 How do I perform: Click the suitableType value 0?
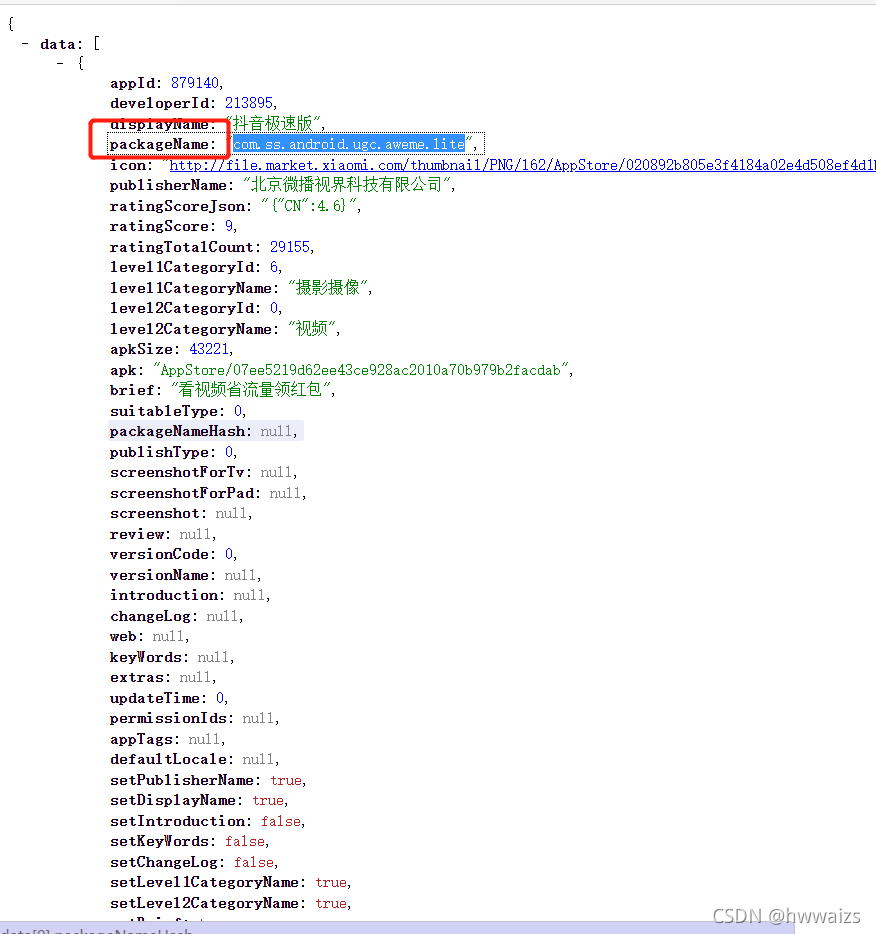pyautogui.click(x=238, y=411)
